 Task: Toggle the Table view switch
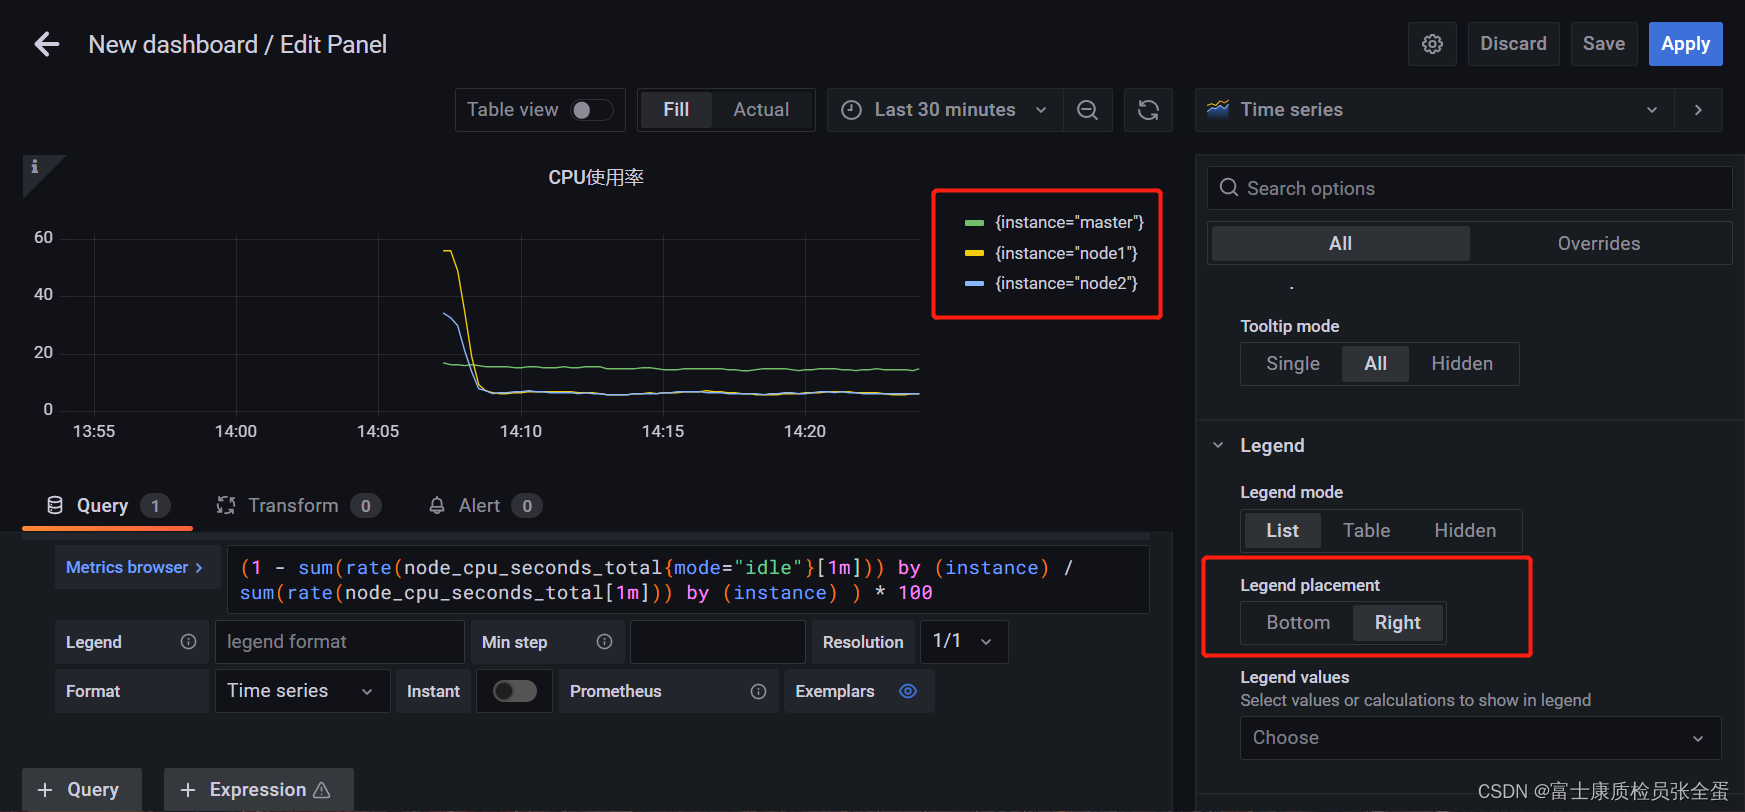[x=591, y=110]
